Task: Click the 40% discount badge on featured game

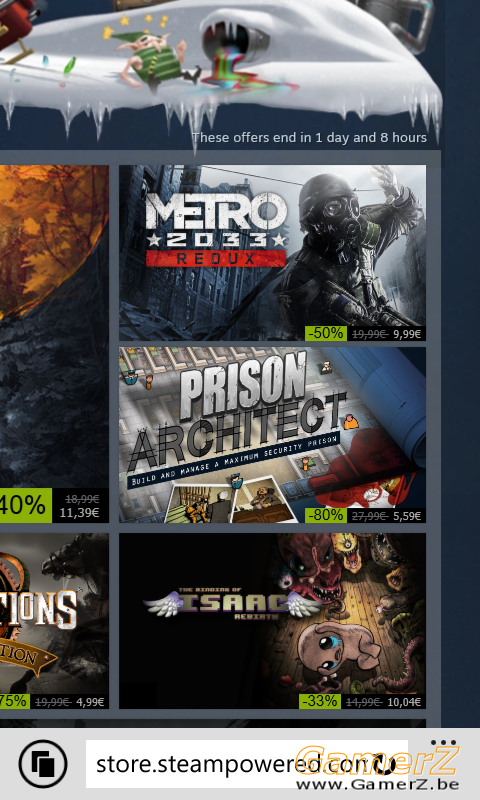Action: pyautogui.click(x=26, y=506)
